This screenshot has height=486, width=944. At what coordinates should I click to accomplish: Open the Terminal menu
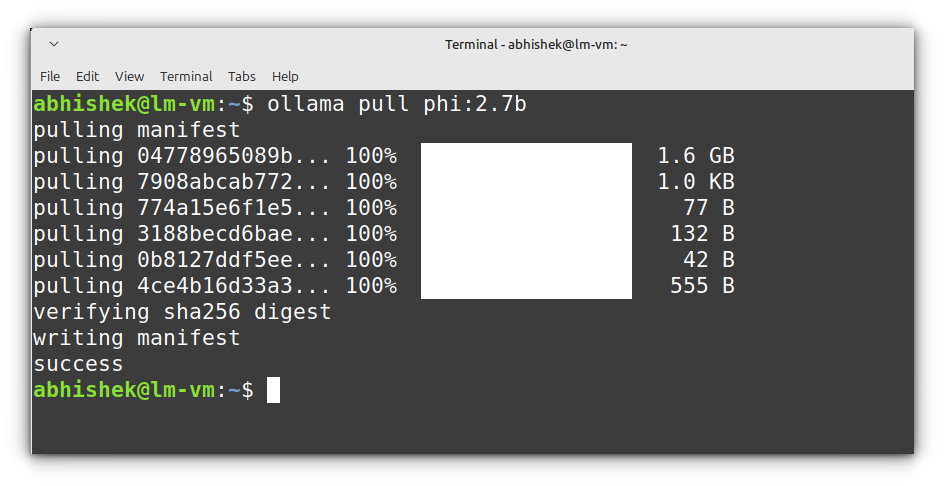coord(186,76)
